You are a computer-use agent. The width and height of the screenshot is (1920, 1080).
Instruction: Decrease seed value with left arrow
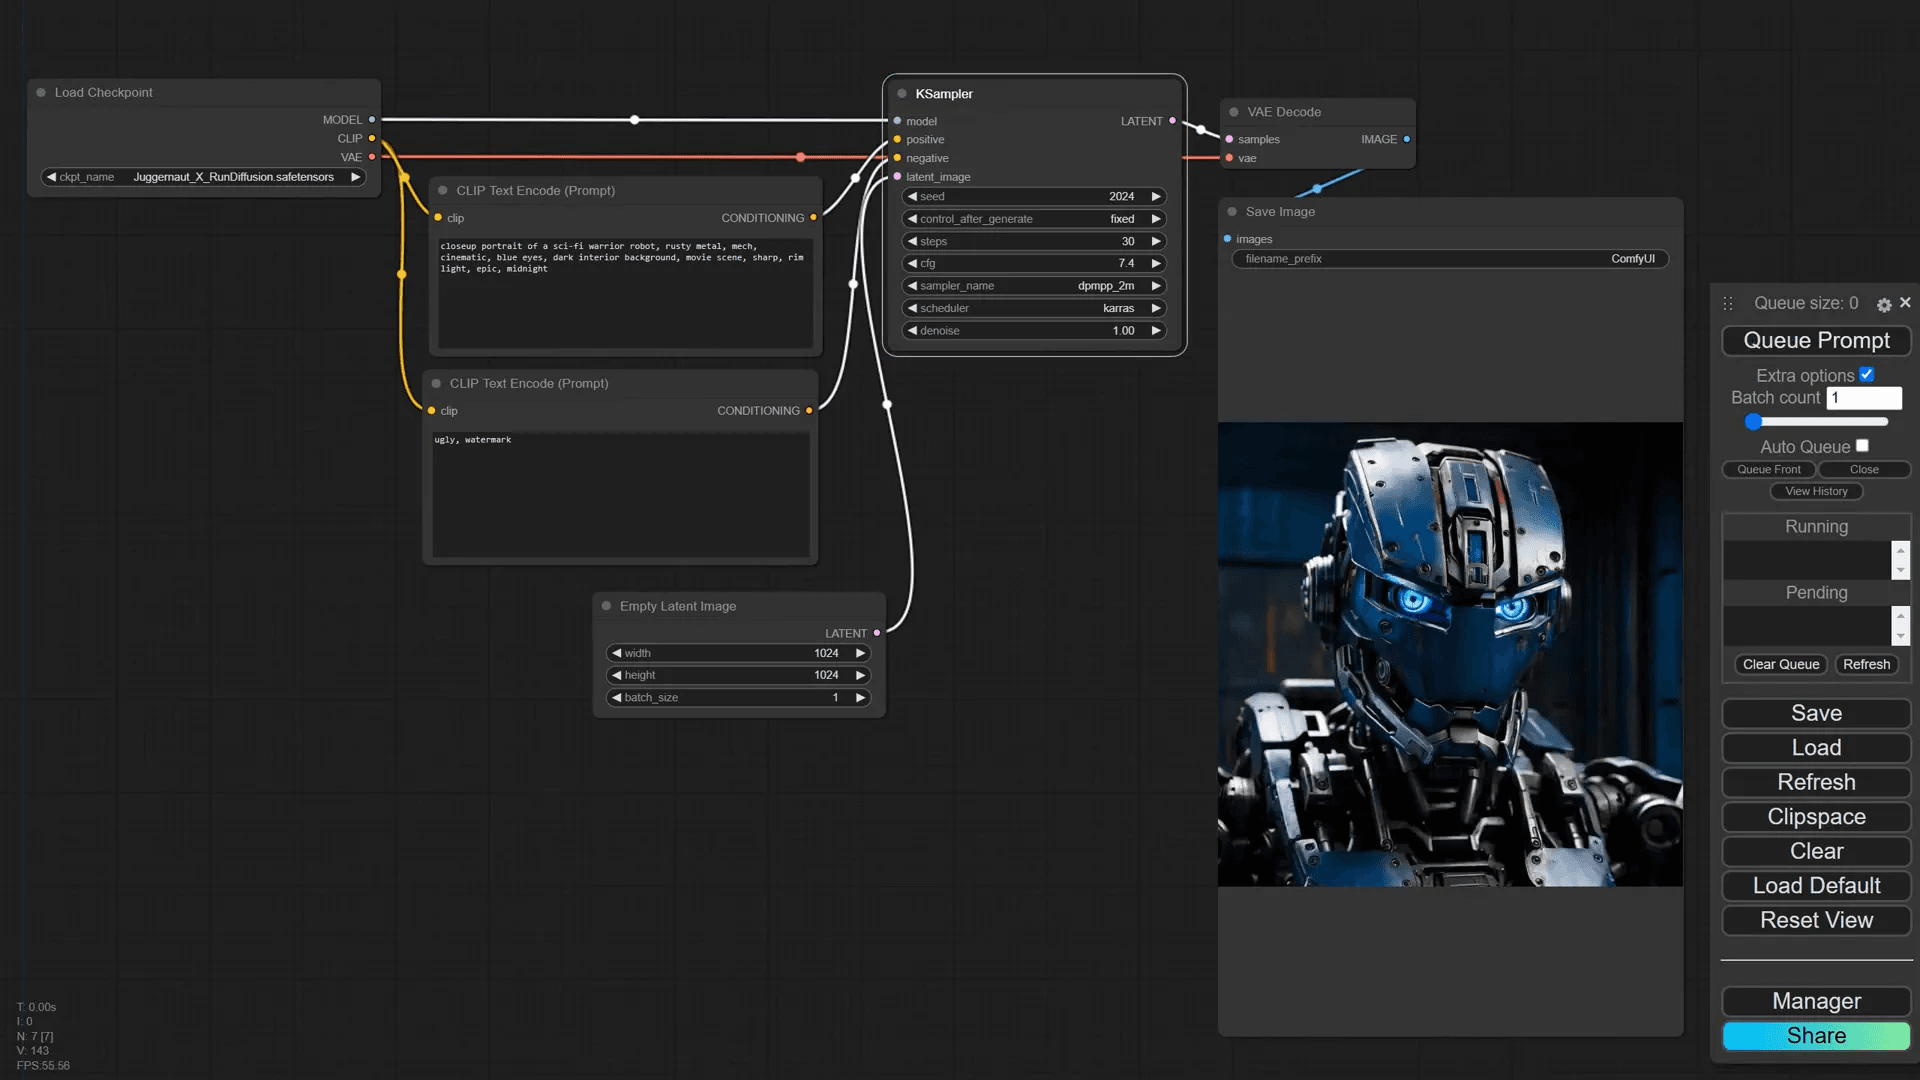(912, 197)
